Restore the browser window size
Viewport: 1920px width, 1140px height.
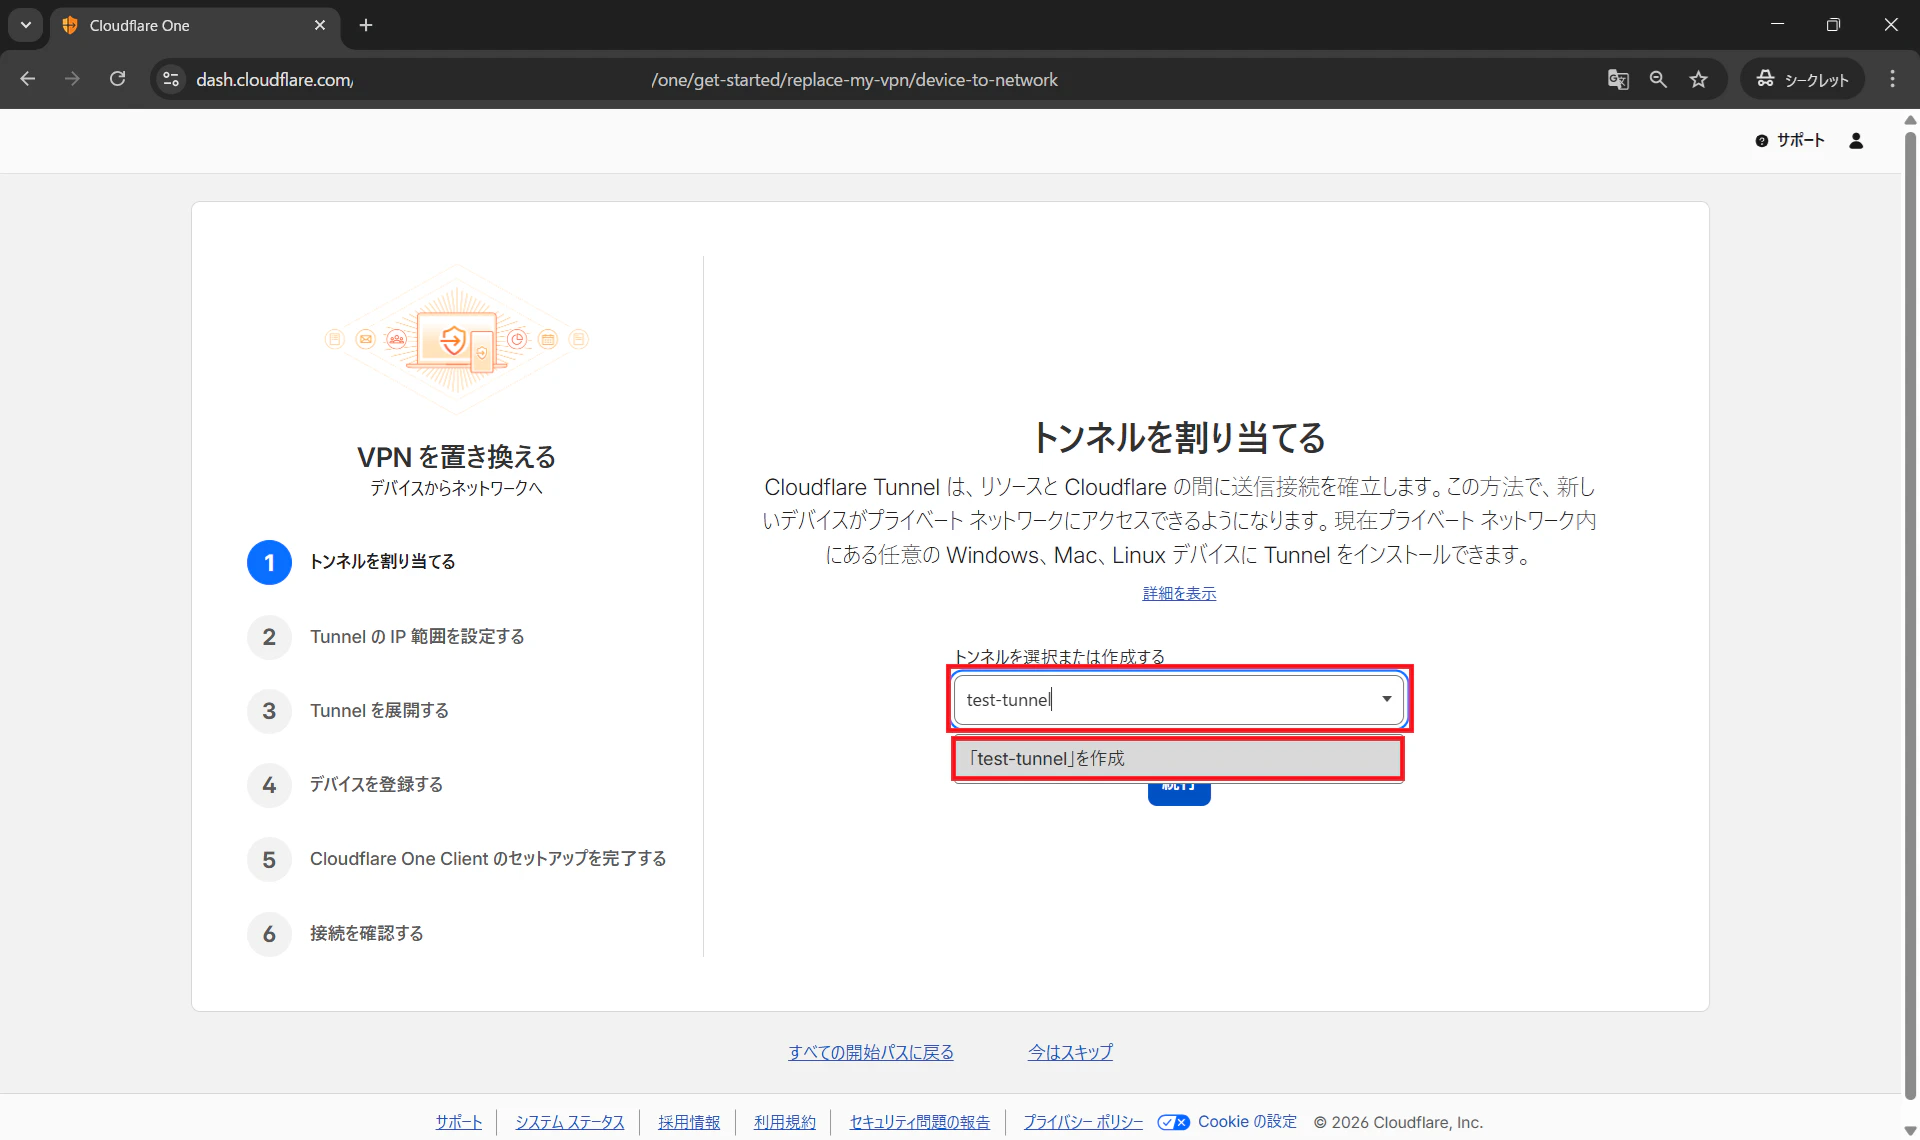click(x=1833, y=25)
